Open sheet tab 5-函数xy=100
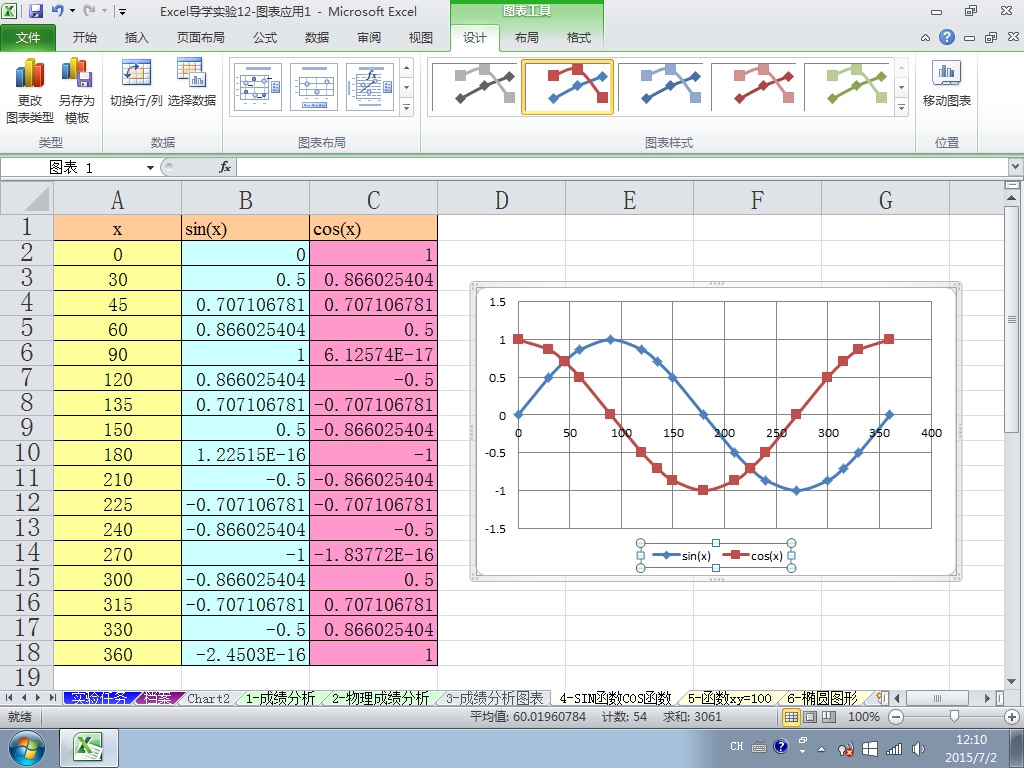Screen dimensions: 1024x768 729,698
